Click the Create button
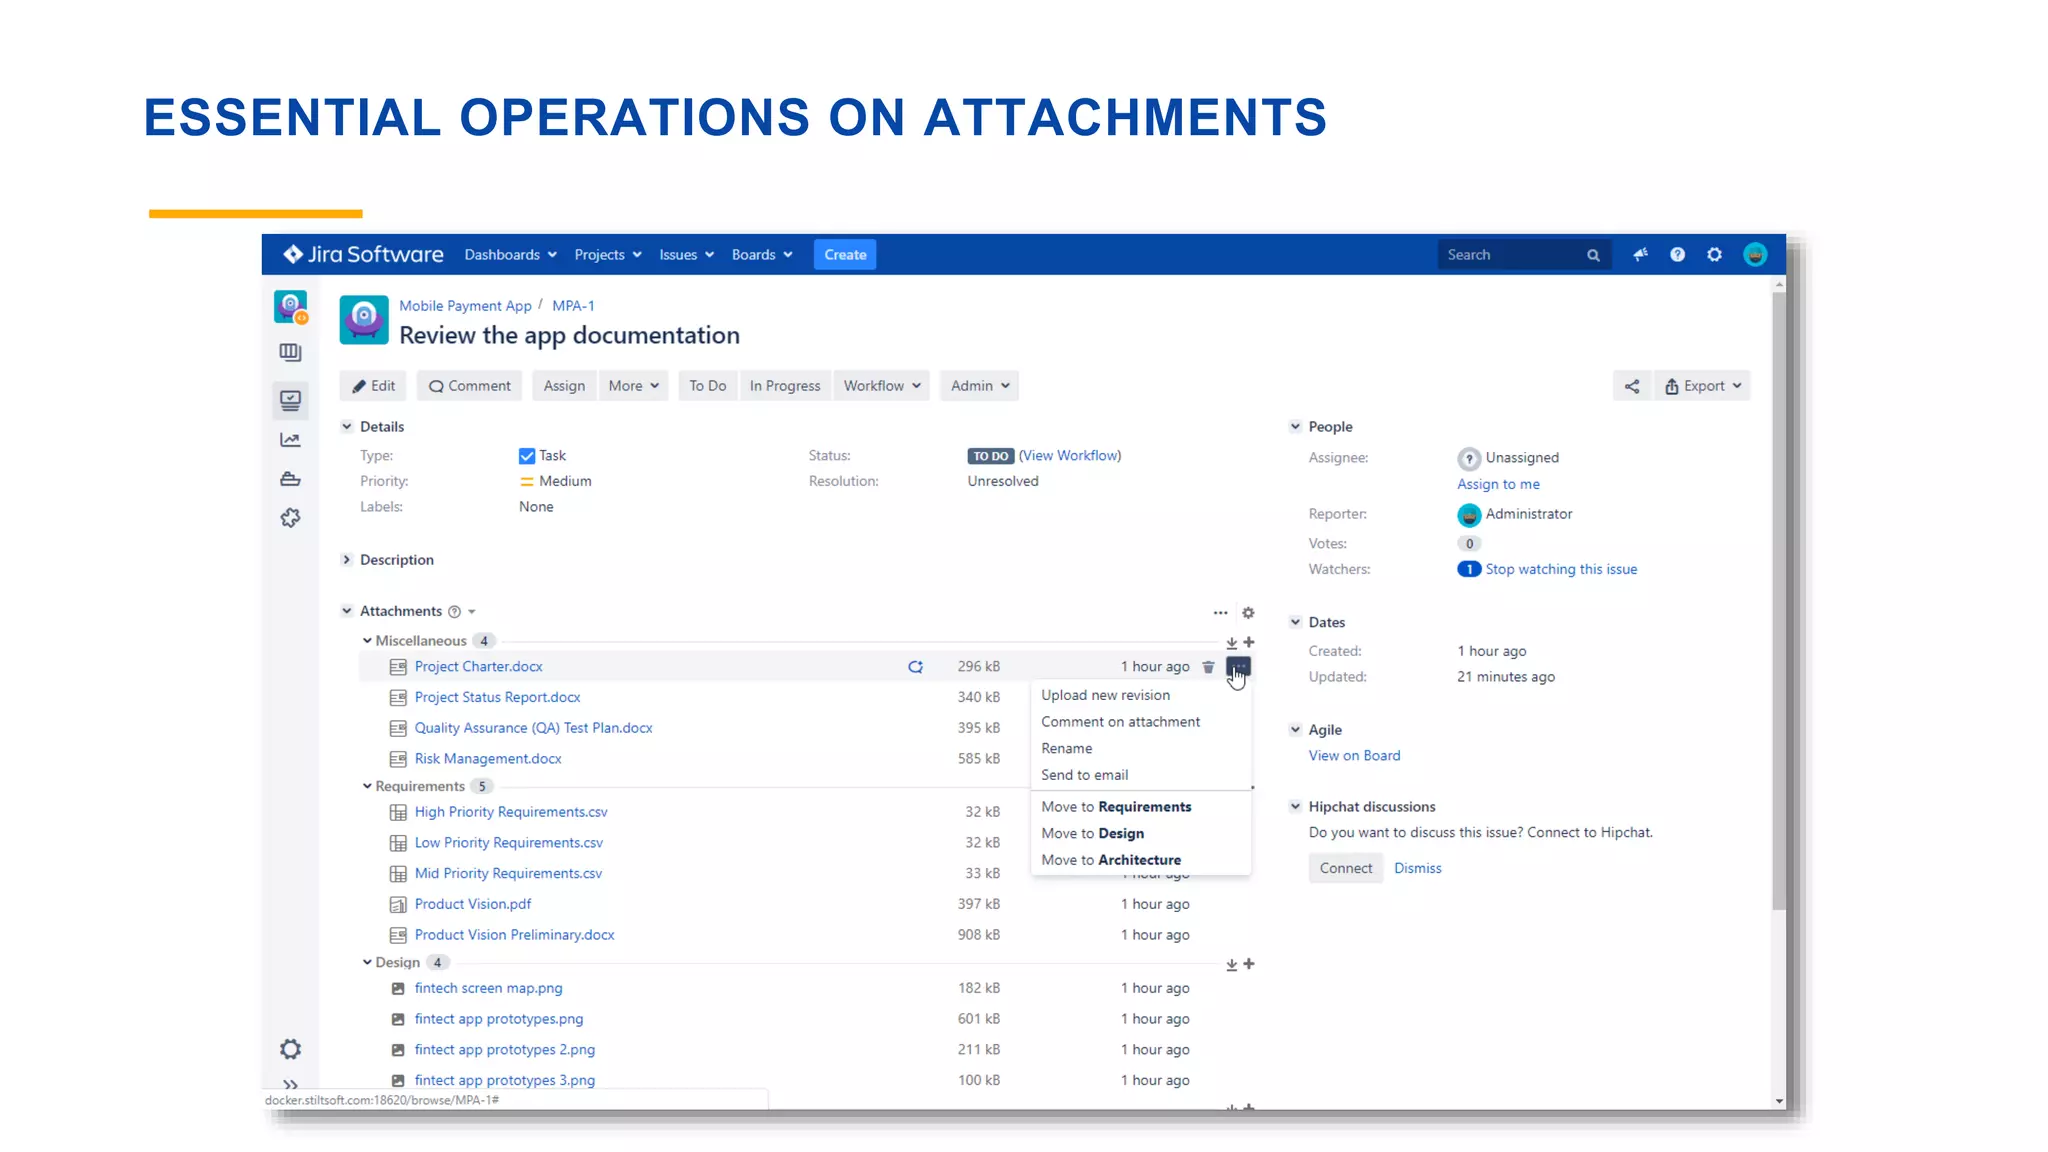 (845, 255)
